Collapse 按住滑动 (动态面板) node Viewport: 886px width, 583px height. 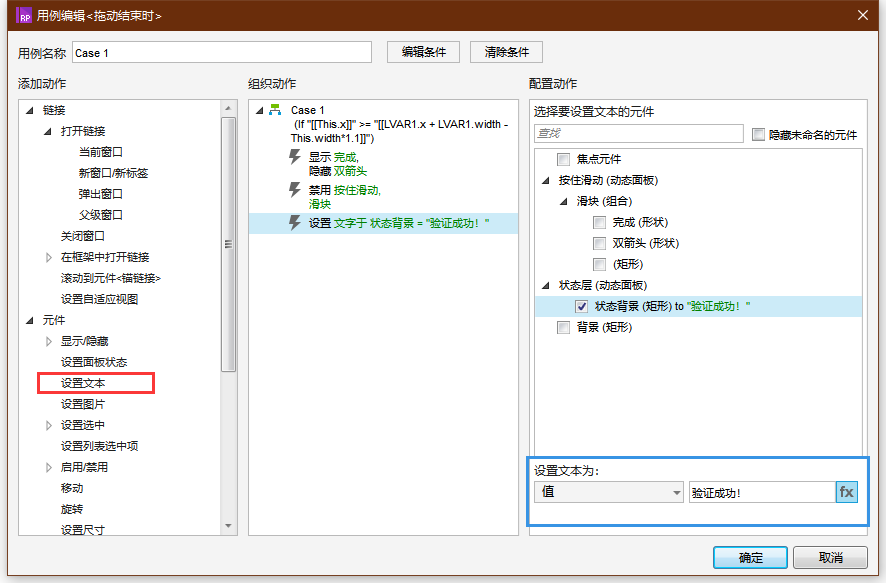click(x=546, y=180)
